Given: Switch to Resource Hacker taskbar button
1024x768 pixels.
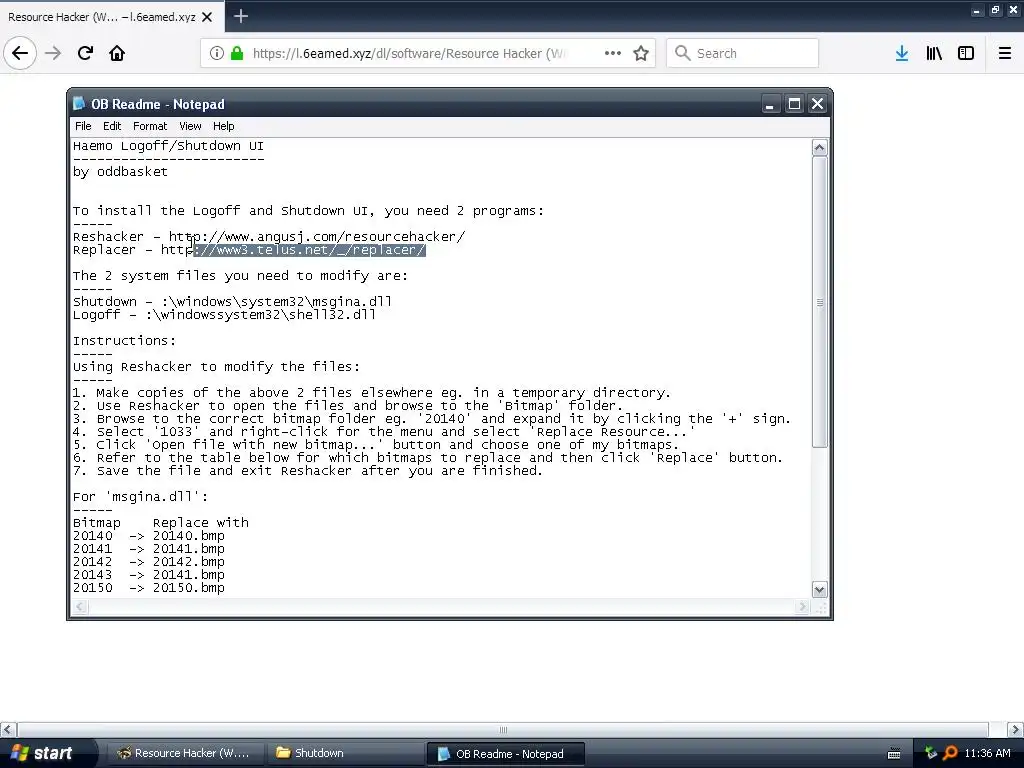Looking at the screenshot, I should (183, 753).
